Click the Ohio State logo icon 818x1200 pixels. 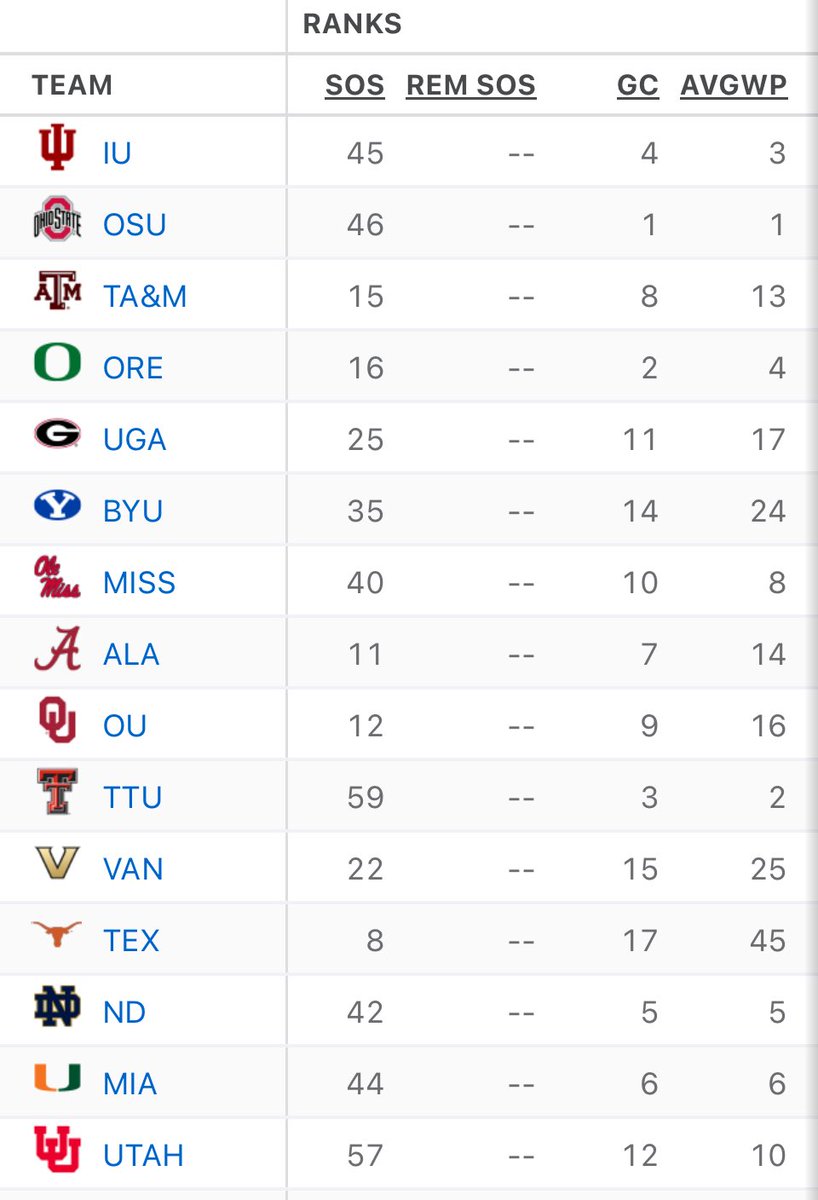click(57, 222)
